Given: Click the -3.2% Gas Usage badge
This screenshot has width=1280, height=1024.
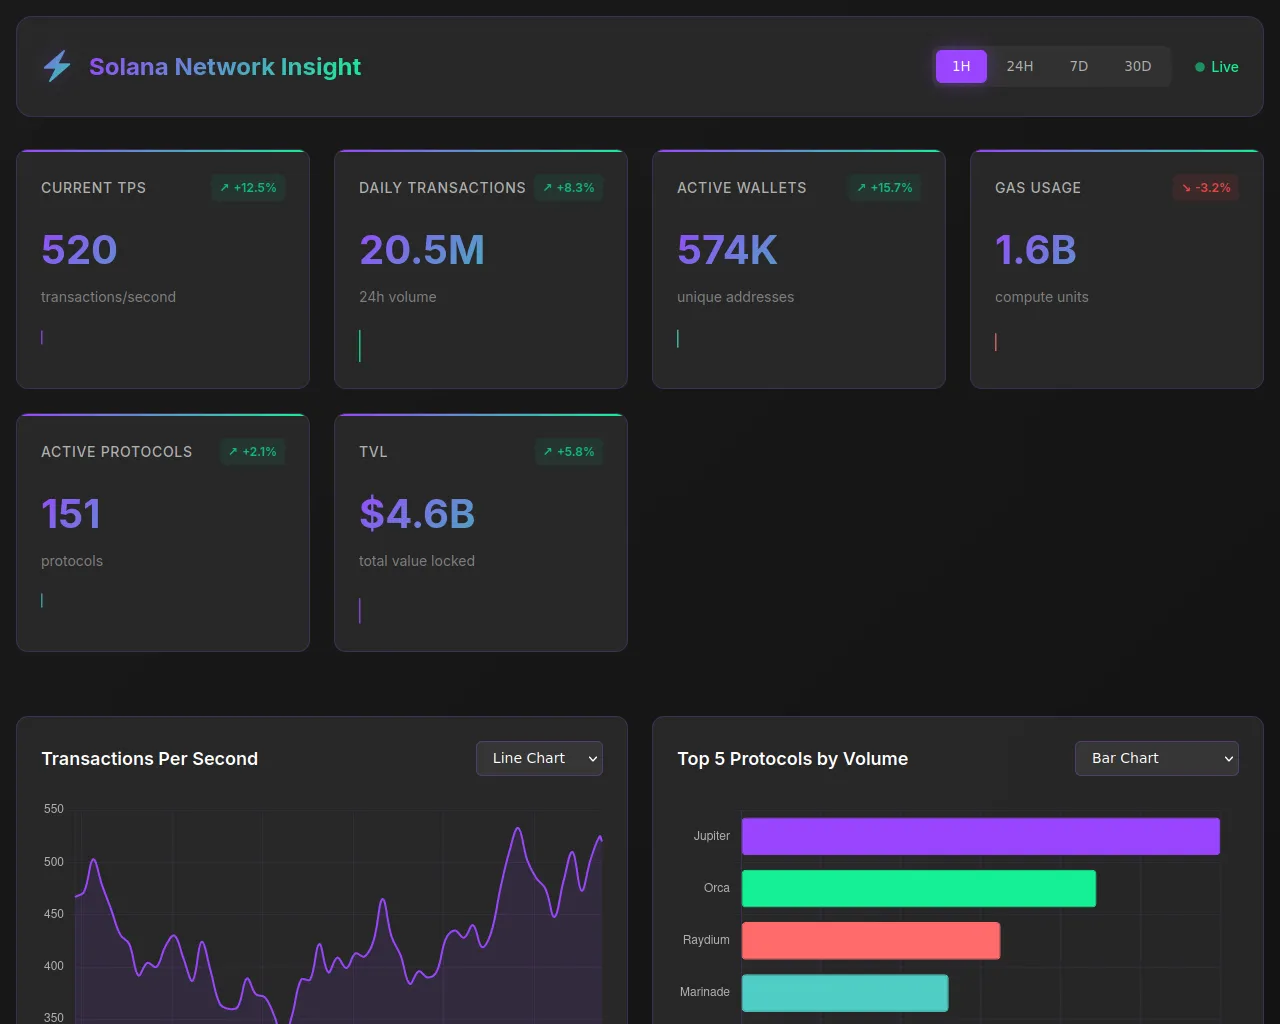Looking at the screenshot, I should tap(1206, 187).
